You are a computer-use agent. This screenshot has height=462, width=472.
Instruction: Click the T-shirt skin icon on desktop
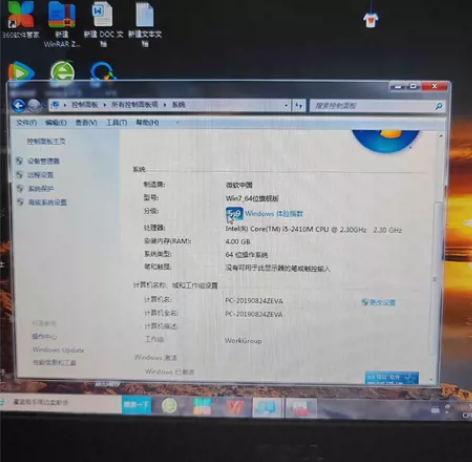371,20
